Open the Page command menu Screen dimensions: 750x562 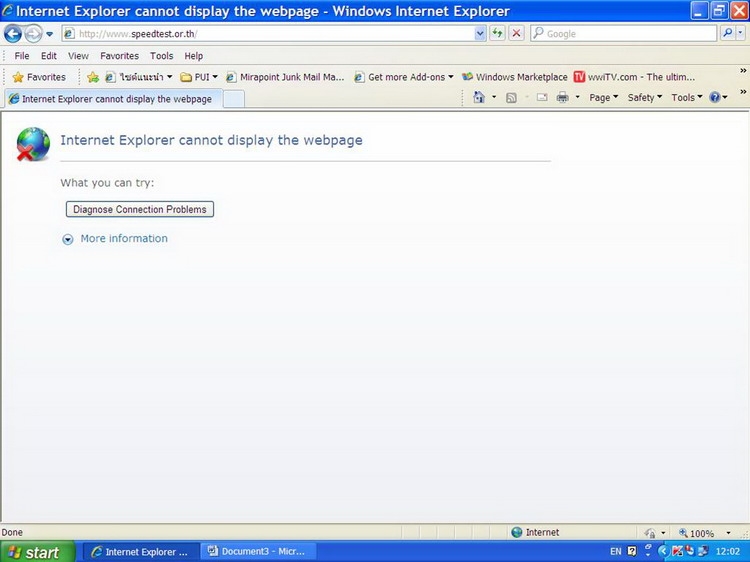pos(604,98)
